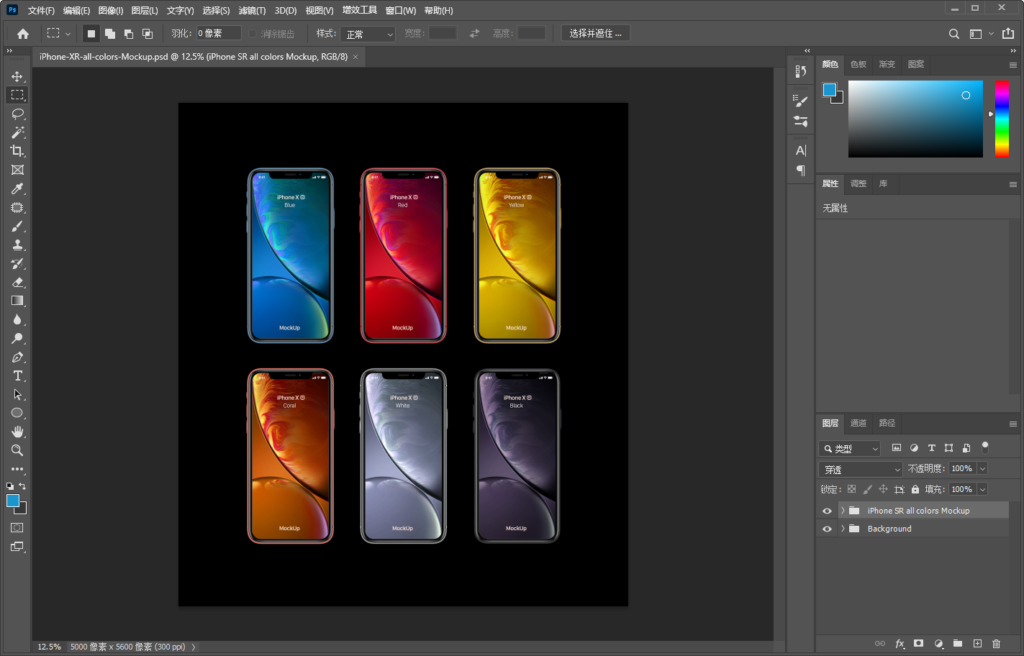Expand the iPhone SR all colors Mockup group

coord(842,511)
